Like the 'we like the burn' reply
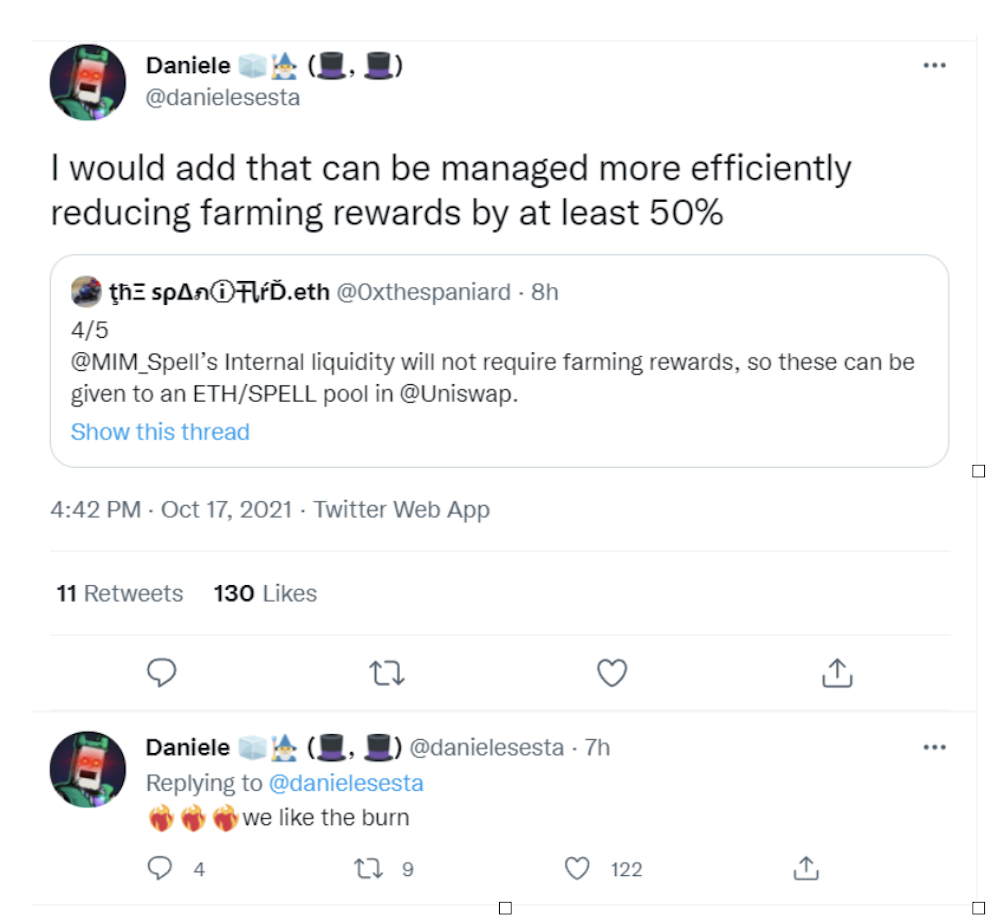The height and width of the screenshot is (923, 1000). [577, 868]
